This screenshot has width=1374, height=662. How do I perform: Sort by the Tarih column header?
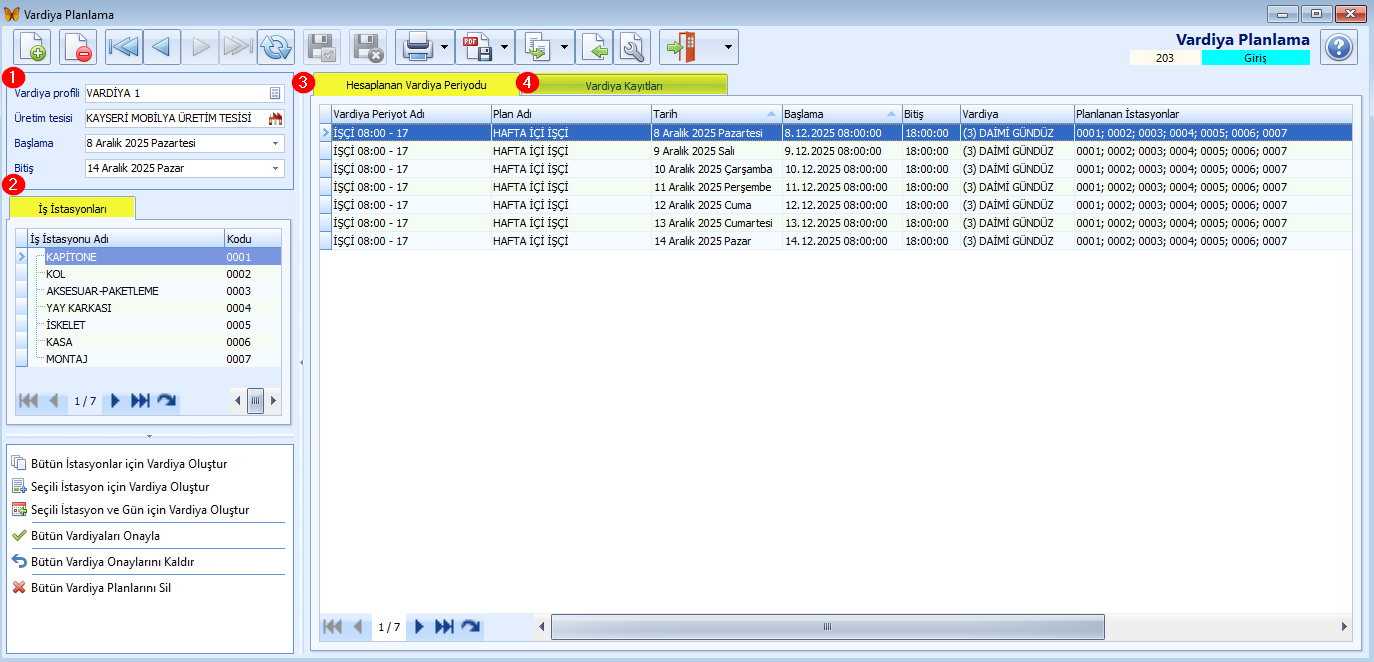coord(715,114)
